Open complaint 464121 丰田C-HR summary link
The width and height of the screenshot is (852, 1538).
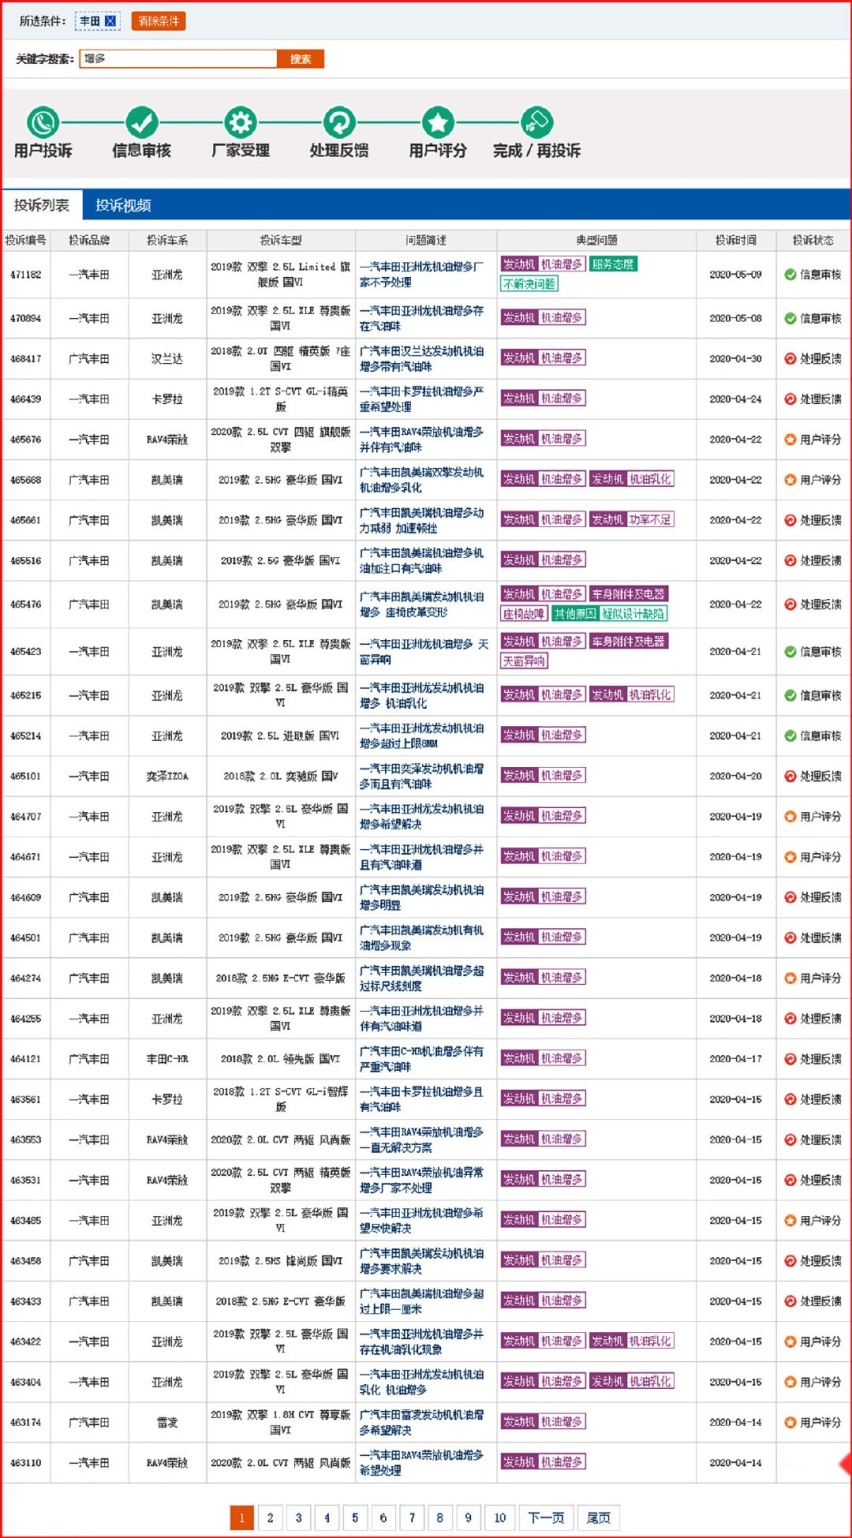point(421,1059)
